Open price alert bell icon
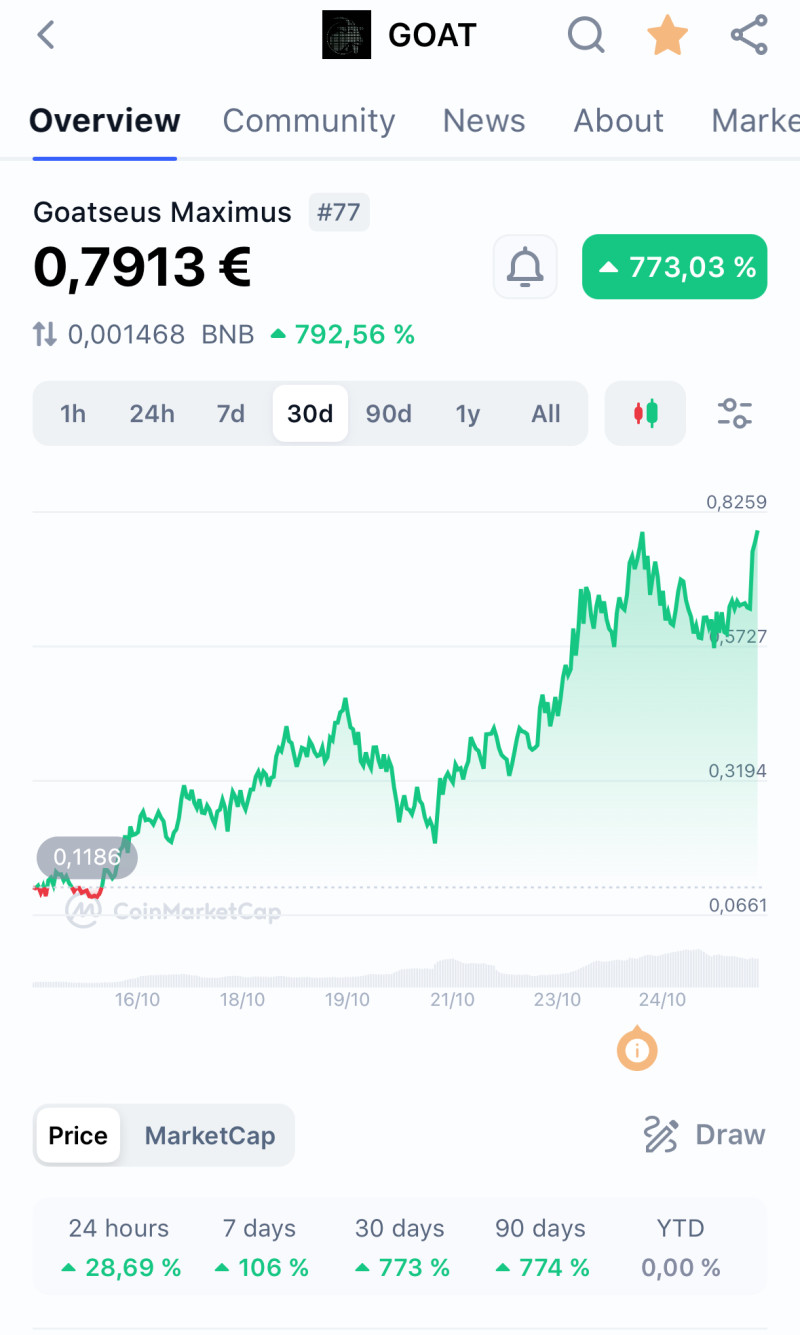 tap(525, 267)
